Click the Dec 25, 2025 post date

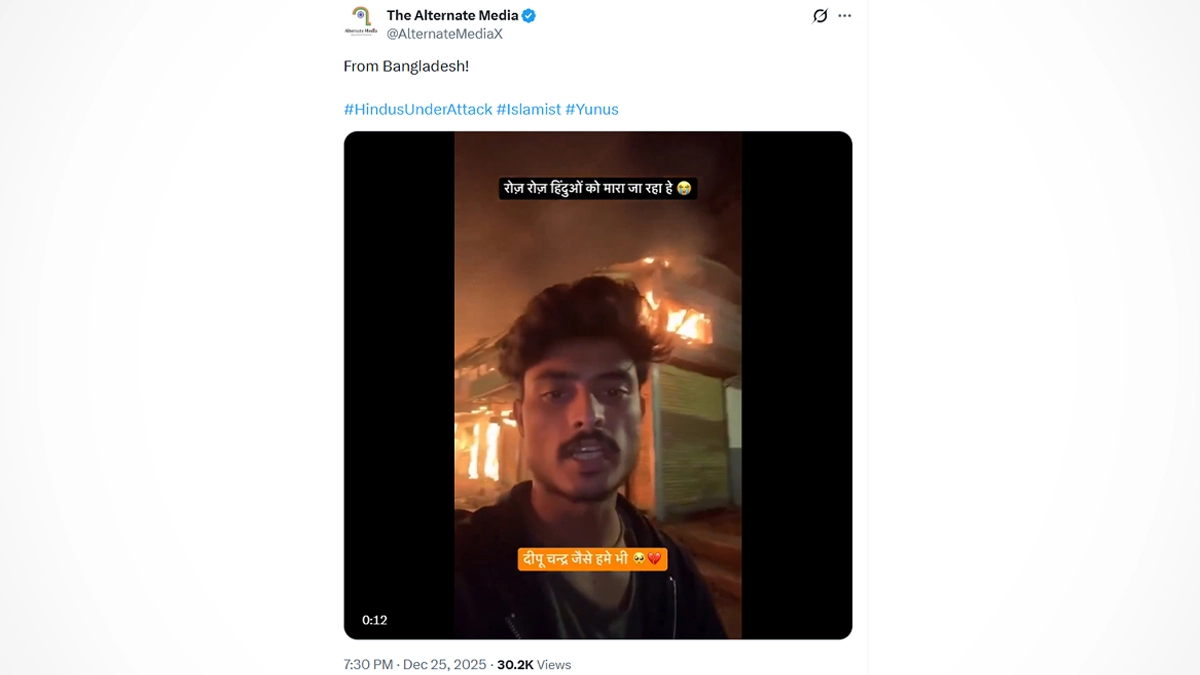click(445, 664)
